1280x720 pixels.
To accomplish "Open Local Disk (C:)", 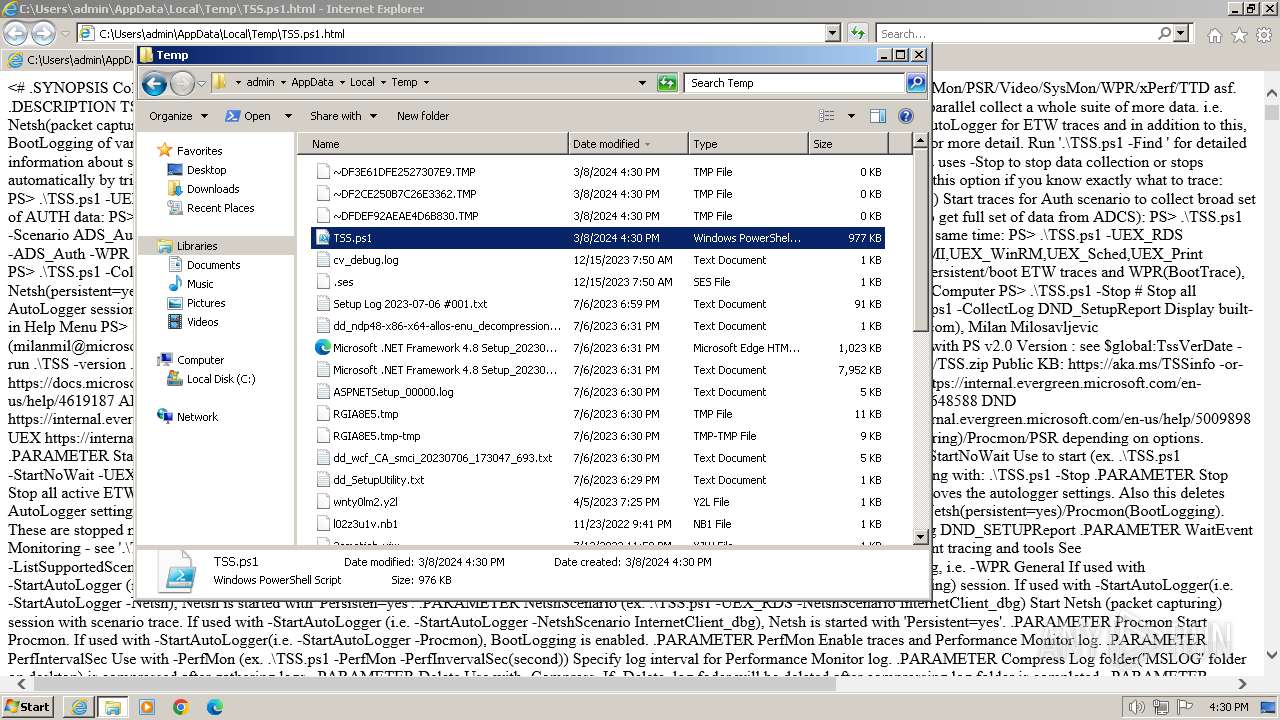I will coord(220,379).
